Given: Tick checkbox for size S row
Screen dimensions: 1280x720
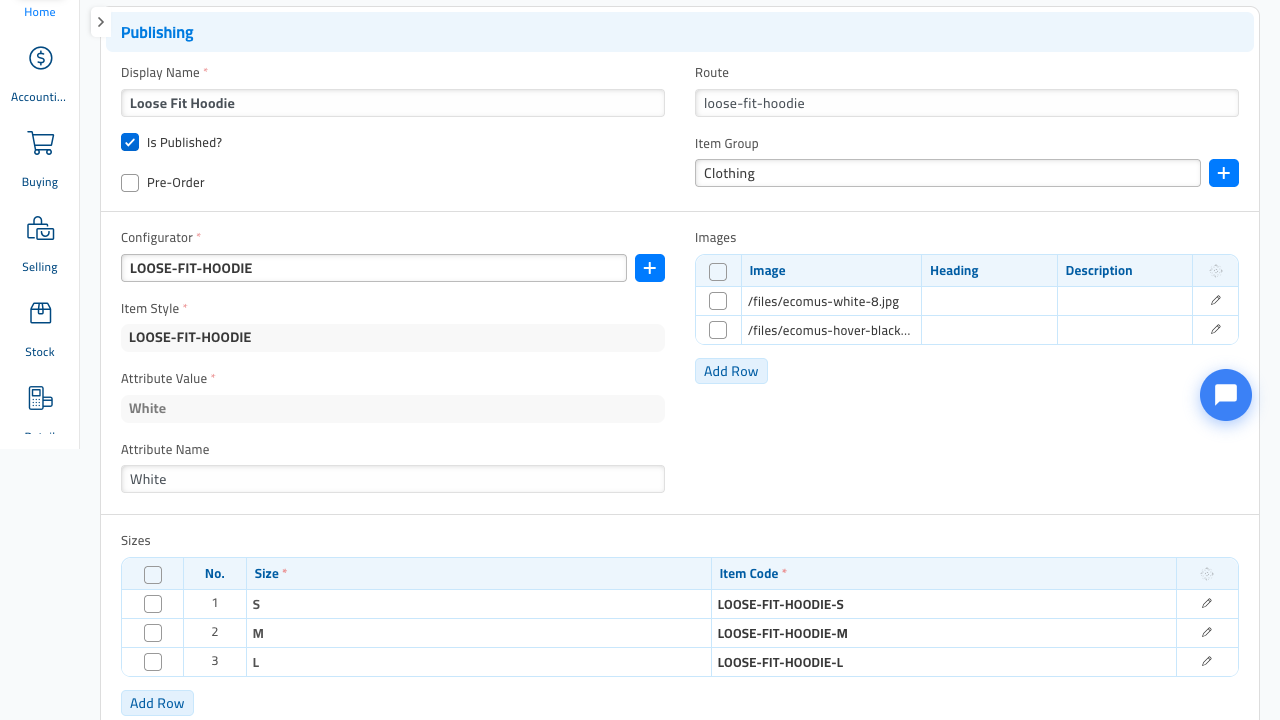Looking at the screenshot, I should click(153, 604).
